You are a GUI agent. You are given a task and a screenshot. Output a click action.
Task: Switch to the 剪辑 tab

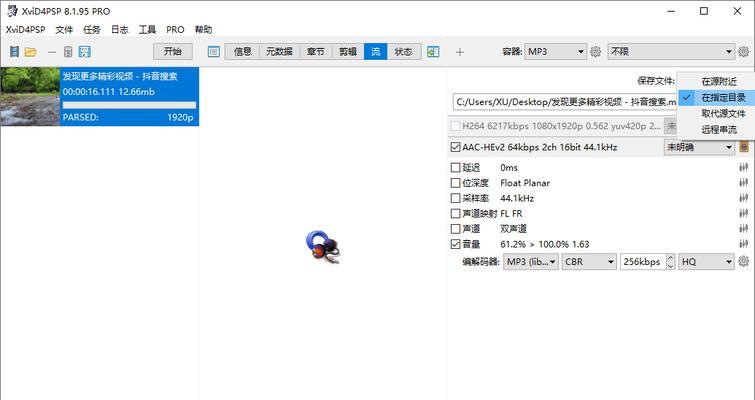(348, 52)
